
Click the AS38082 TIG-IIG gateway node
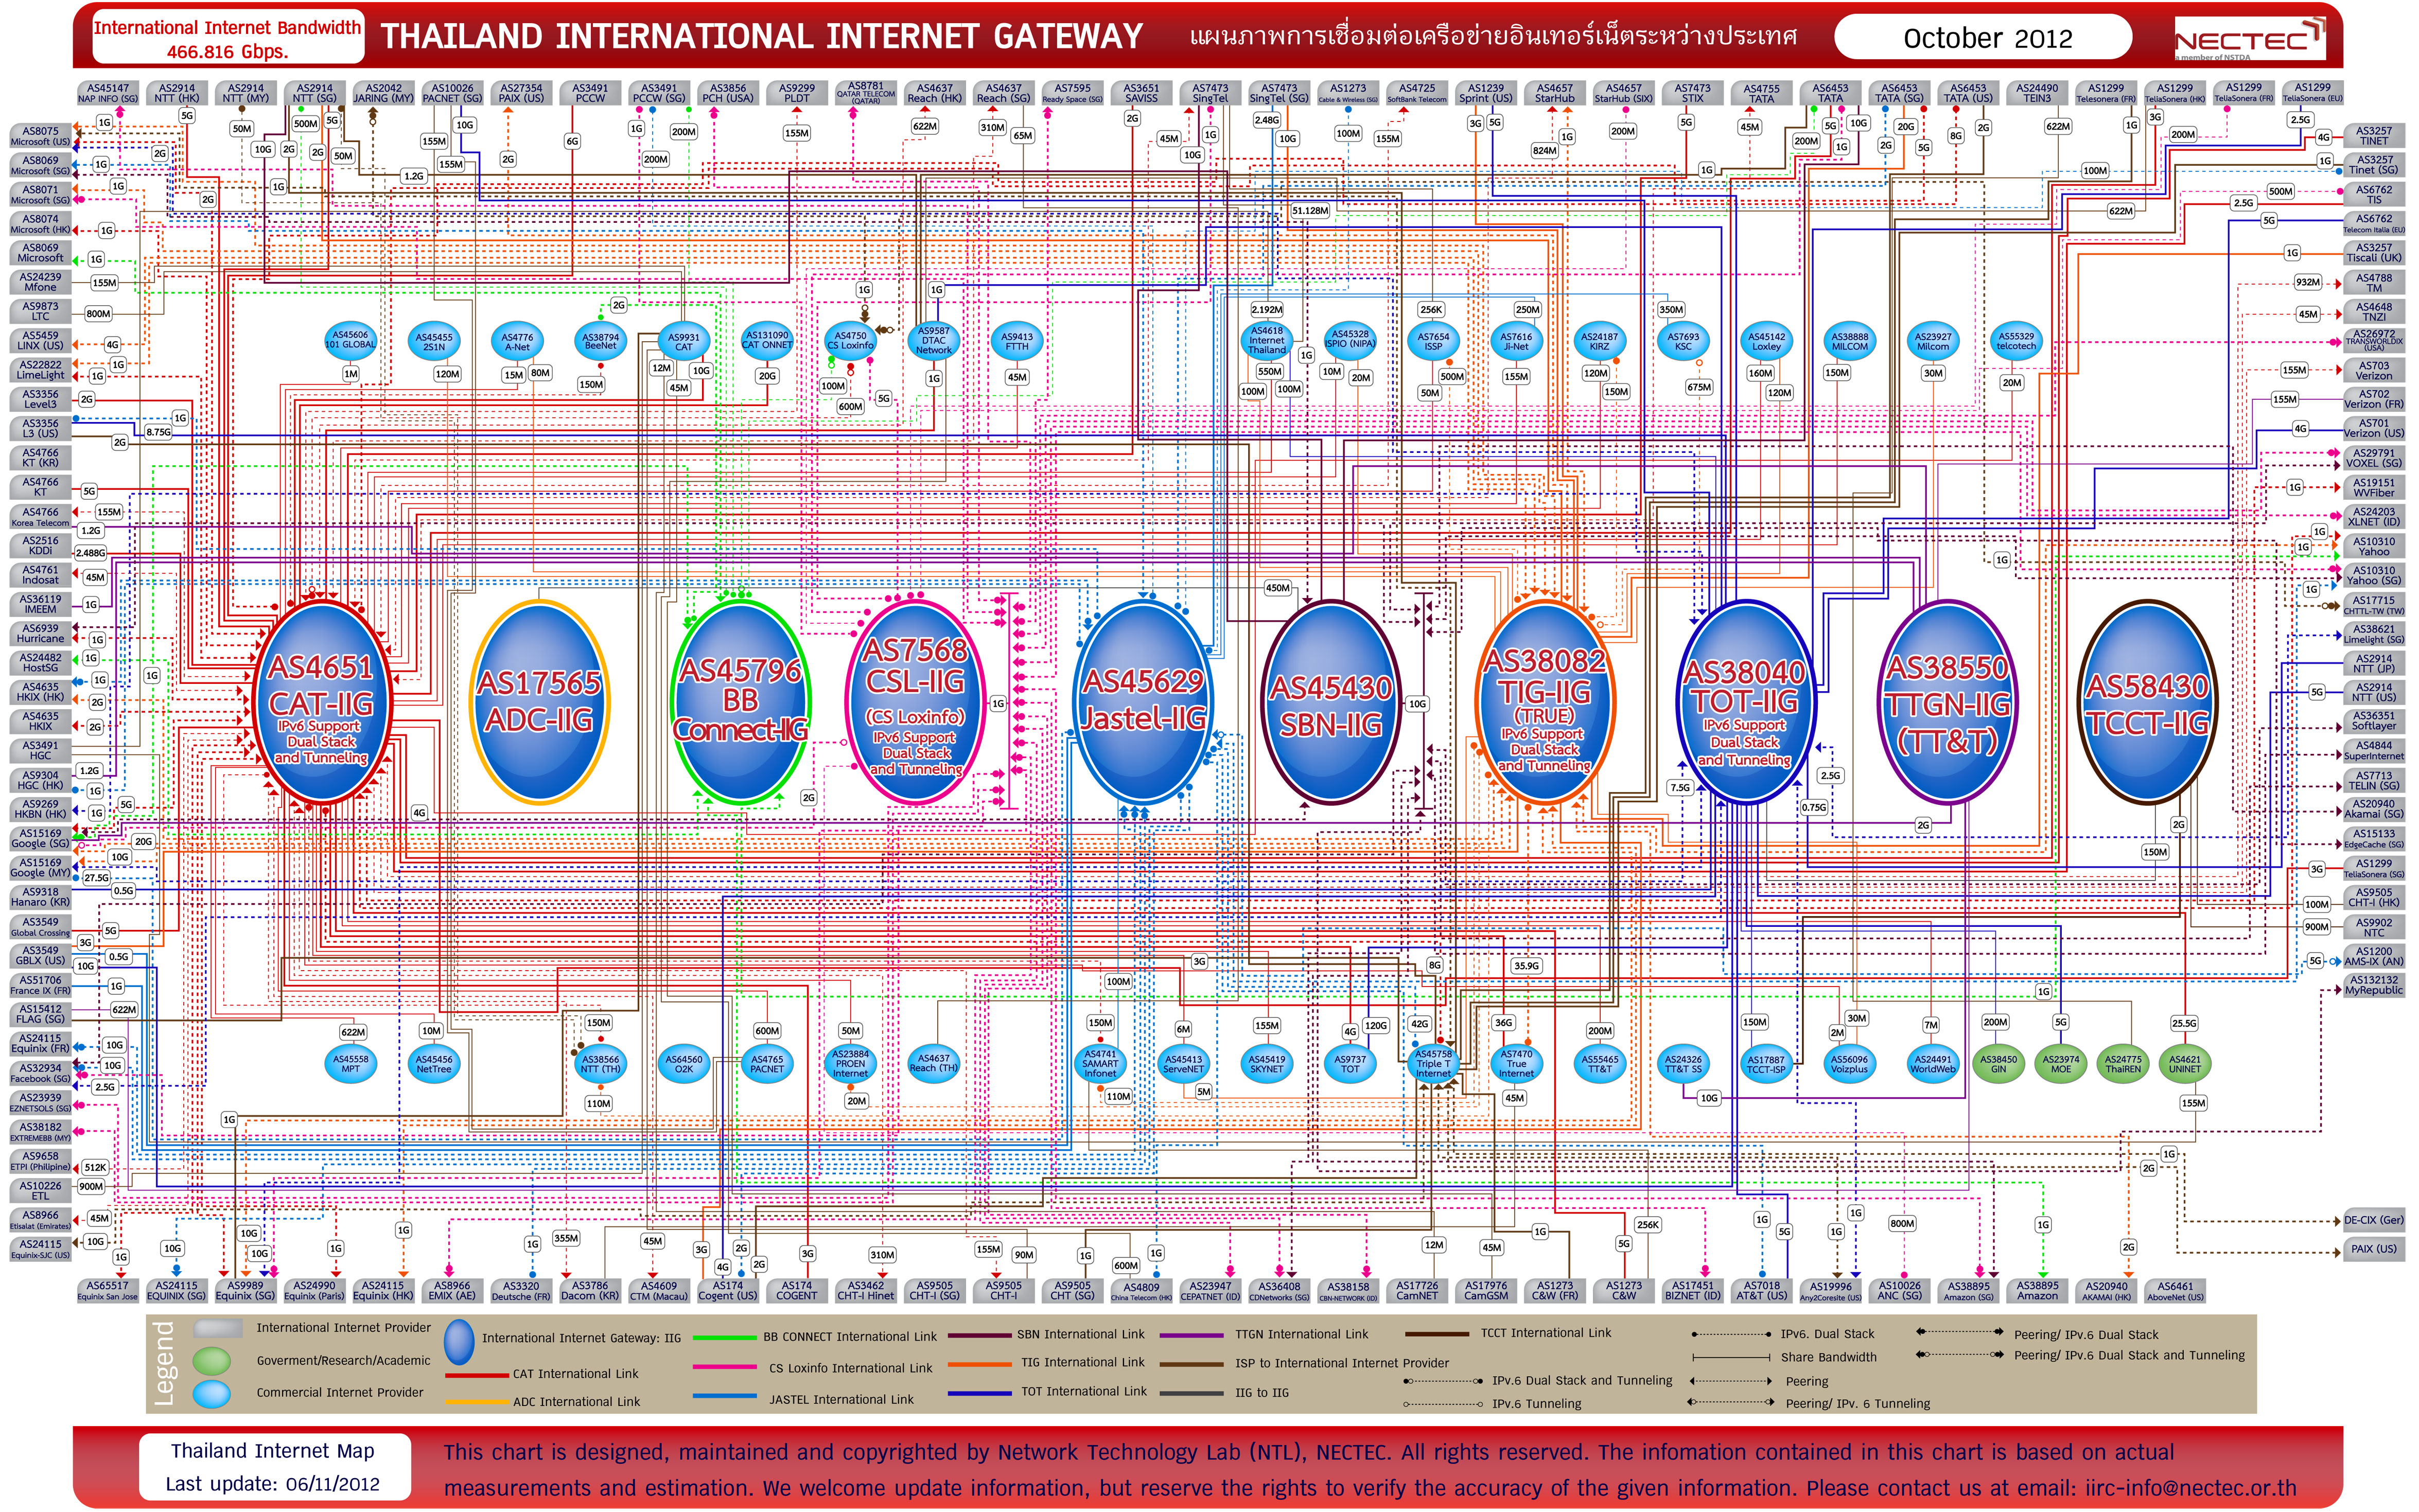tap(1545, 702)
